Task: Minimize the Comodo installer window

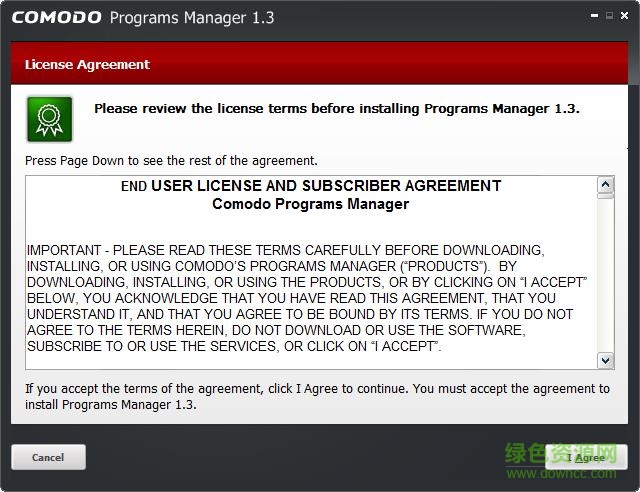Action: click(594, 16)
